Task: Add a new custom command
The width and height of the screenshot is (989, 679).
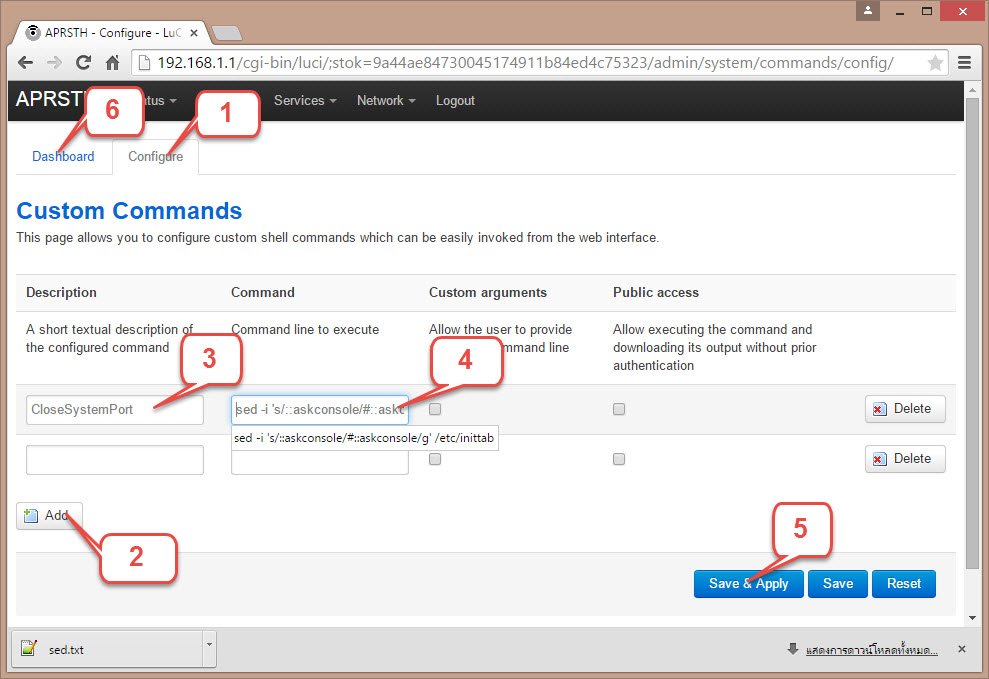Action: click(49, 516)
